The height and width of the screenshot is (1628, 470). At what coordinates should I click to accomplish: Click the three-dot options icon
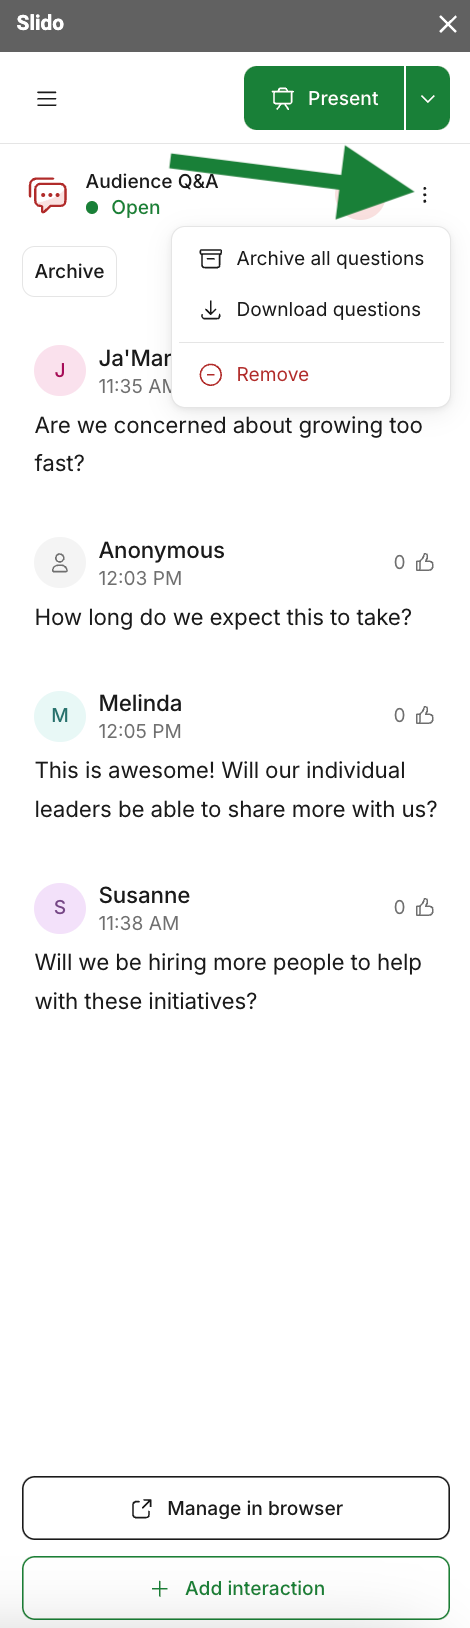point(425,195)
